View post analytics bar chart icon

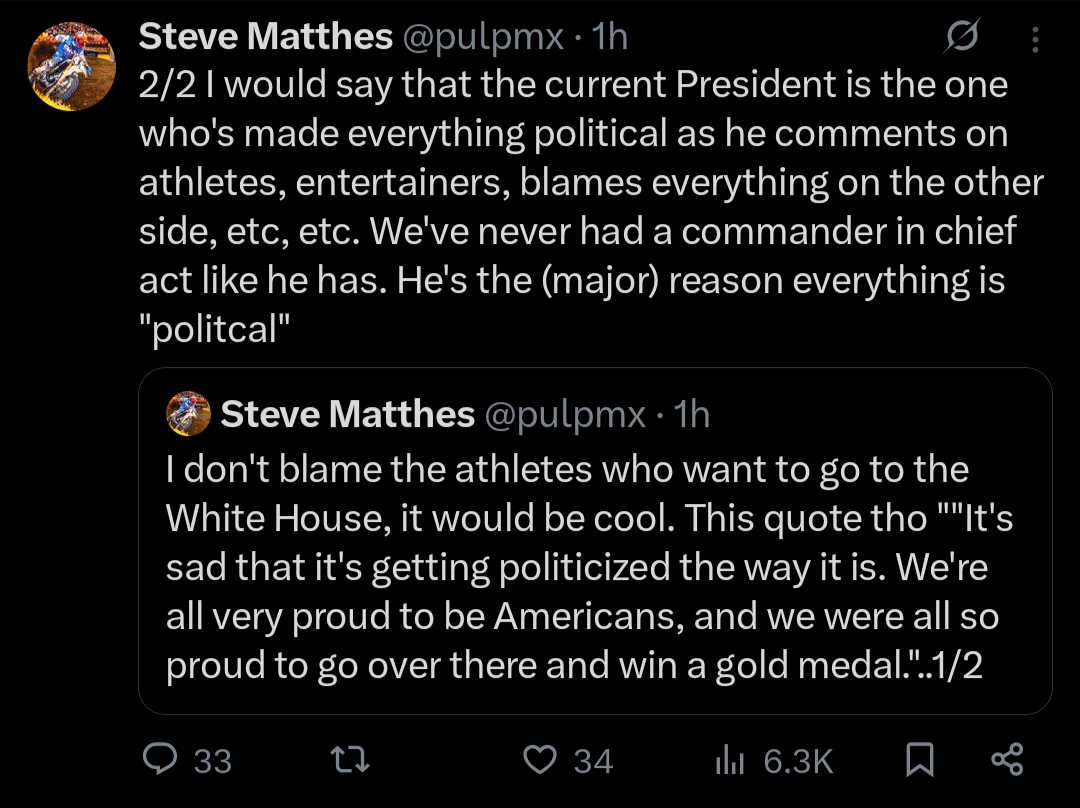coord(730,761)
